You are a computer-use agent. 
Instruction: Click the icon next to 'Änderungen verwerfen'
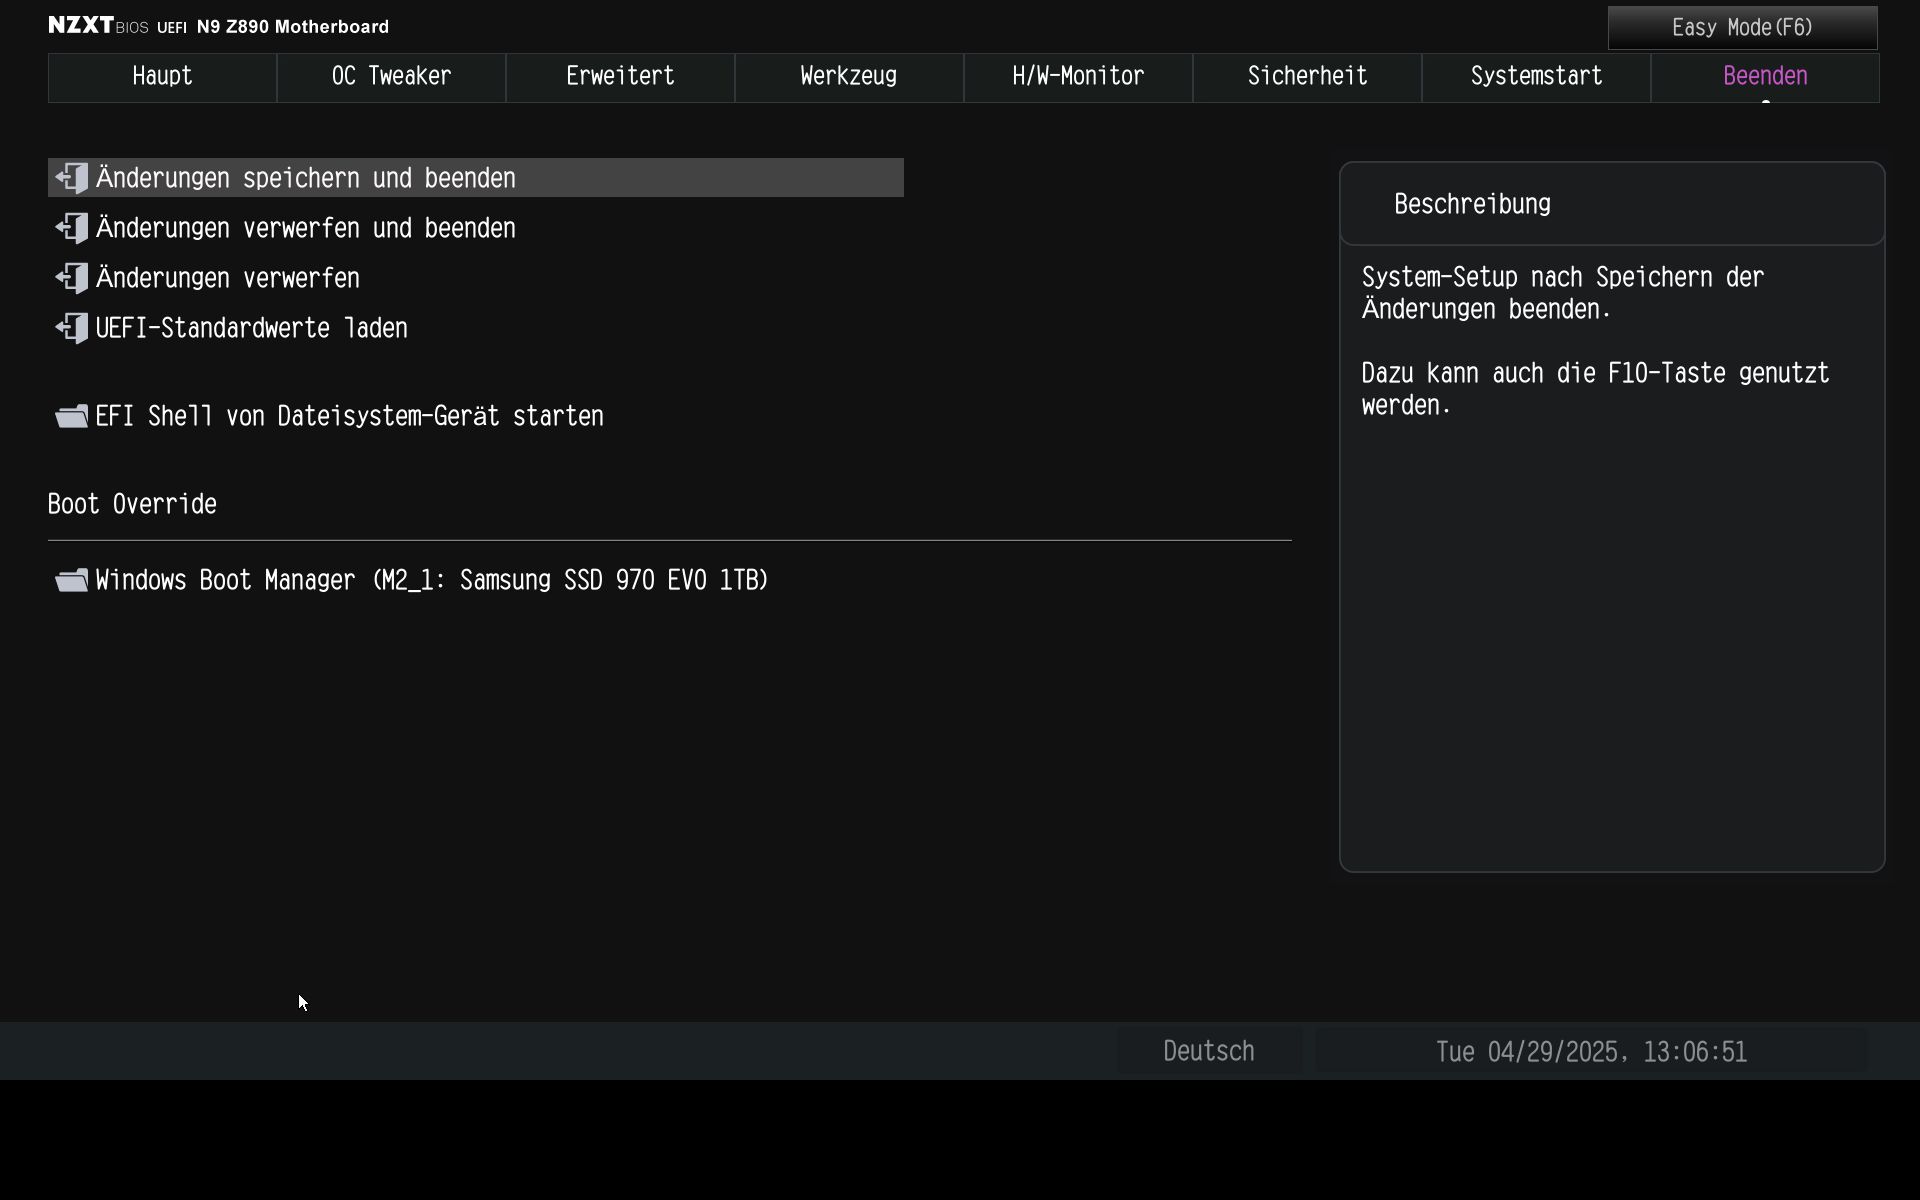point(72,278)
